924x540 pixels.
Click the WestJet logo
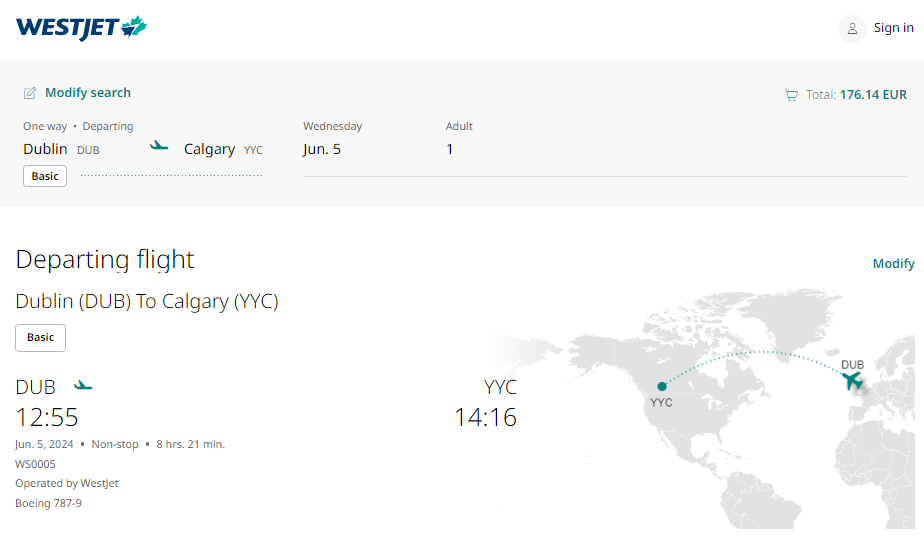click(81, 28)
